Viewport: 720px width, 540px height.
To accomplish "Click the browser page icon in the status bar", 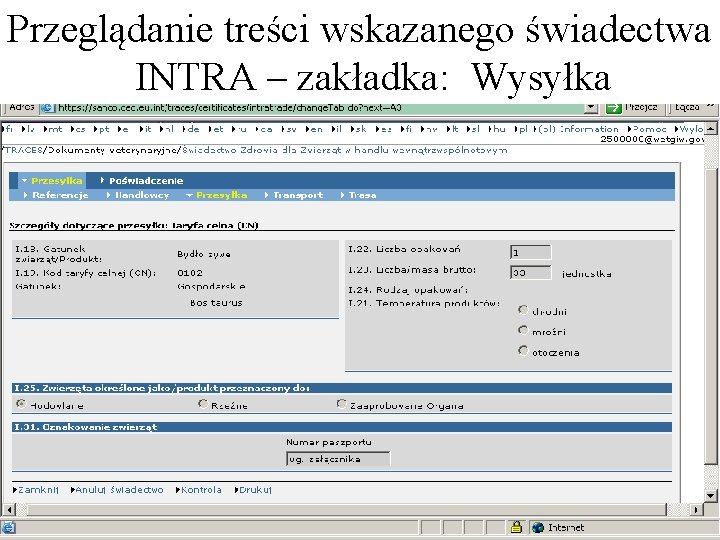I will tap(8, 527).
